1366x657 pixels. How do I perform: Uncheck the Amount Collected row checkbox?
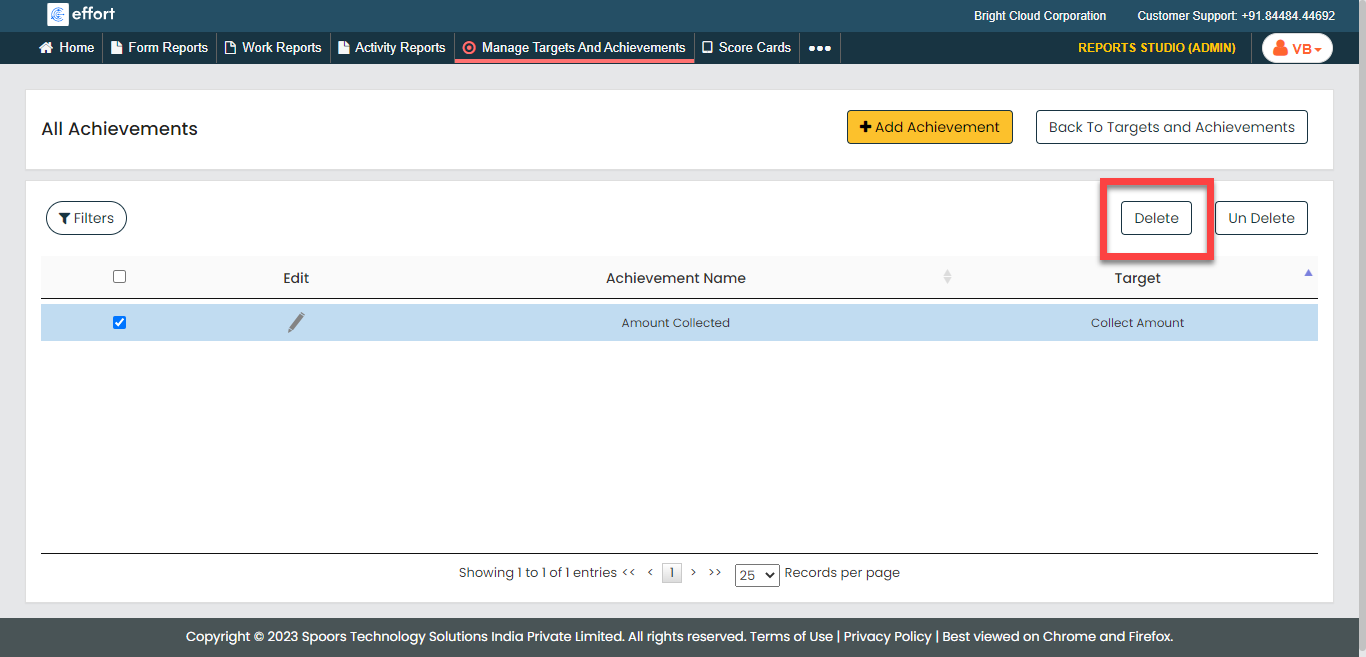(x=120, y=322)
